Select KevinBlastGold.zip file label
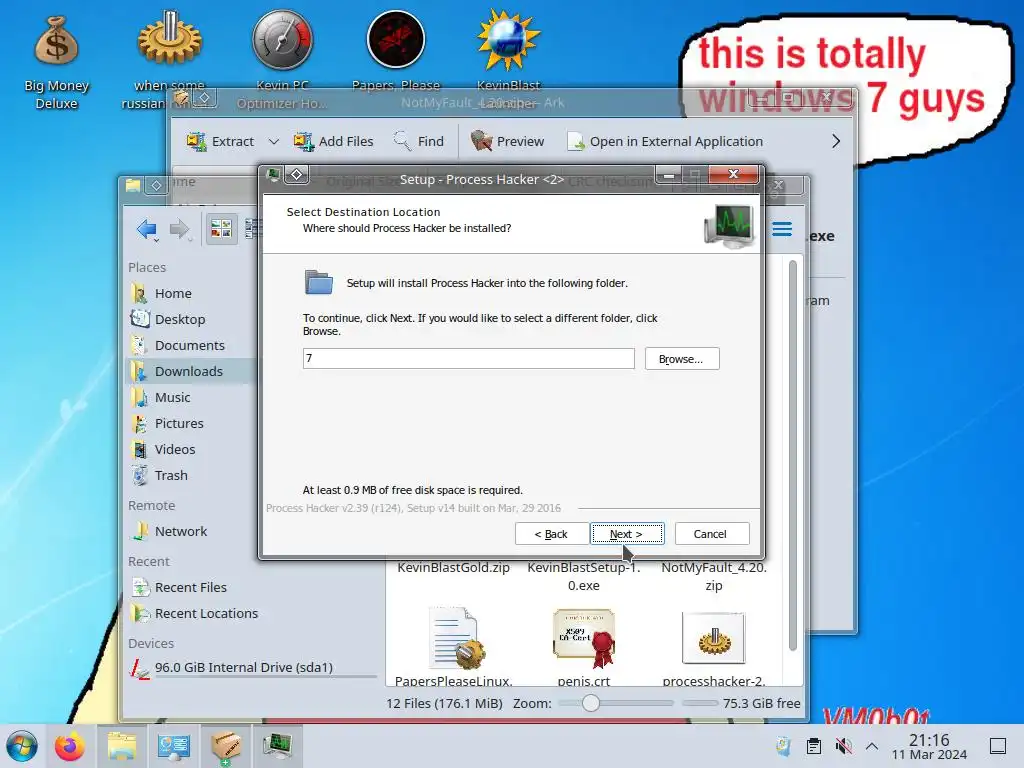 point(453,568)
